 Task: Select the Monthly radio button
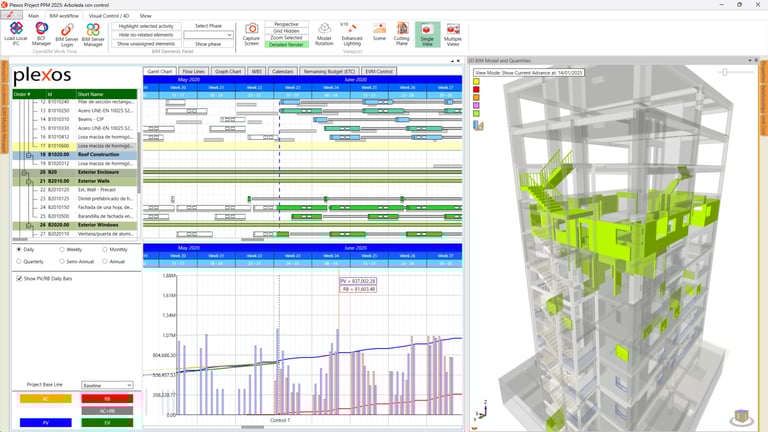[x=105, y=250]
